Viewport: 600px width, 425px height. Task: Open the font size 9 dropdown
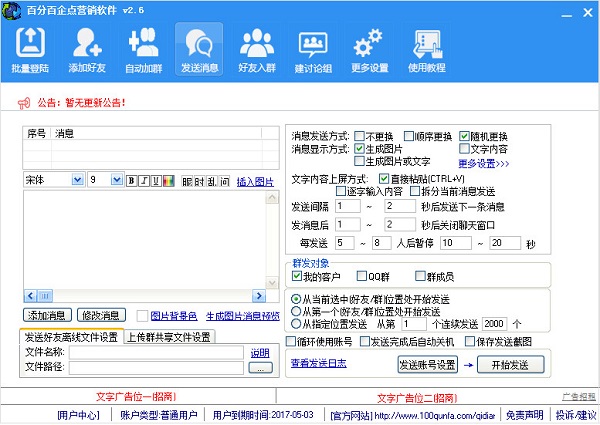[x=117, y=179]
